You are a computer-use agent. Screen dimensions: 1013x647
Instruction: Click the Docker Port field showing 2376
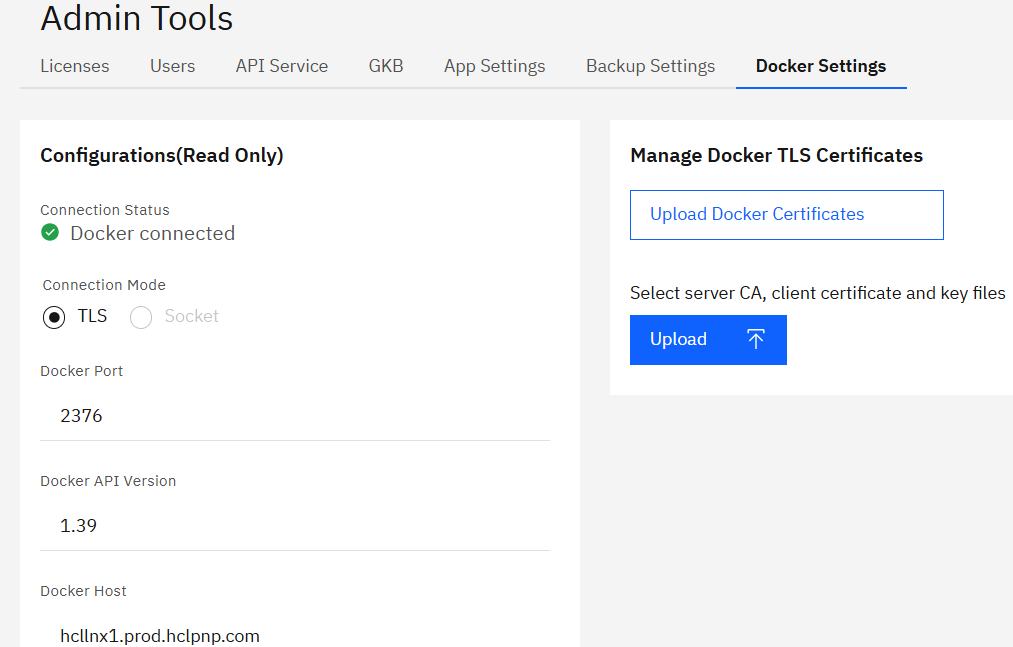pyautogui.click(x=294, y=415)
